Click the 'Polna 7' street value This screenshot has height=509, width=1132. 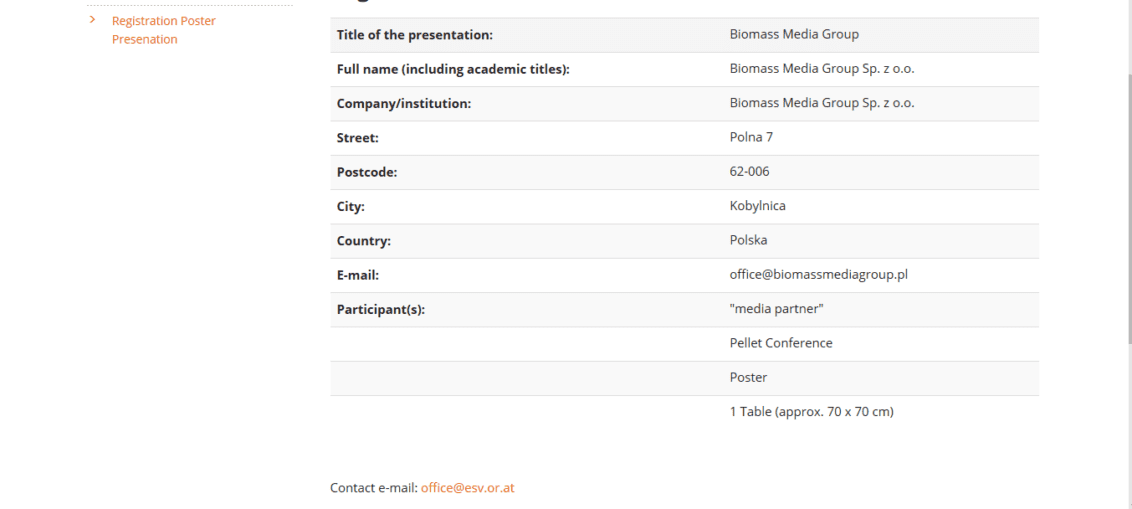pyautogui.click(x=751, y=136)
